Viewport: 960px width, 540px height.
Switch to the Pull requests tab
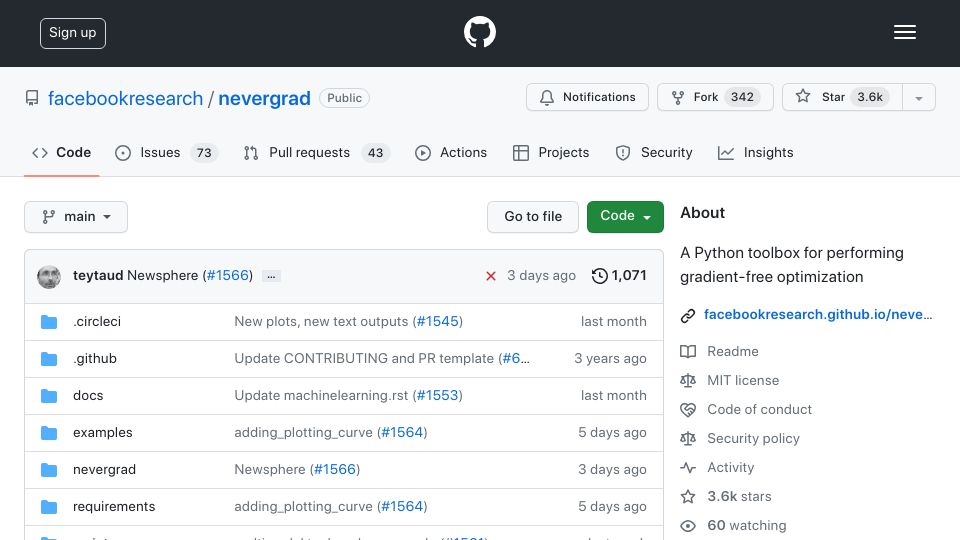point(316,153)
